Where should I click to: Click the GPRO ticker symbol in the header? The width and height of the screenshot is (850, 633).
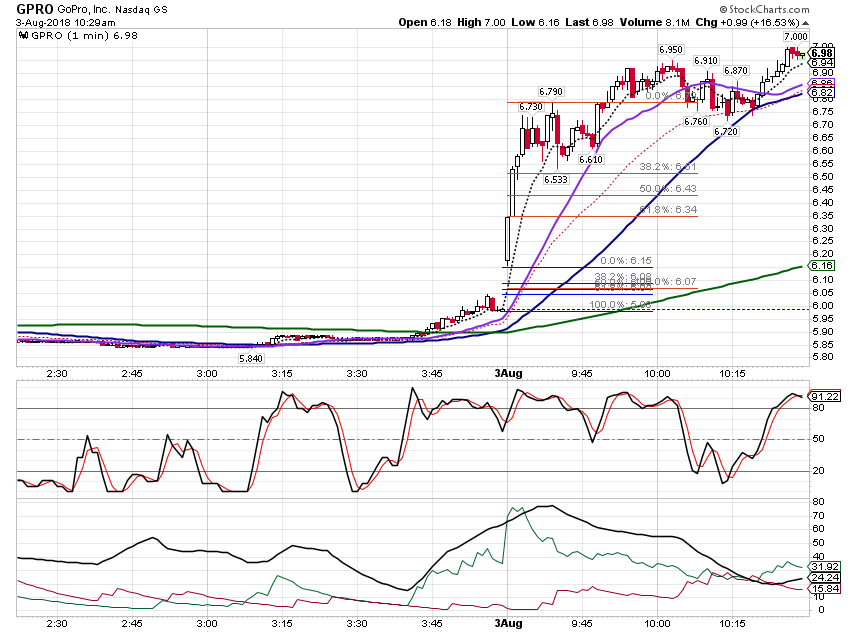(35, 9)
